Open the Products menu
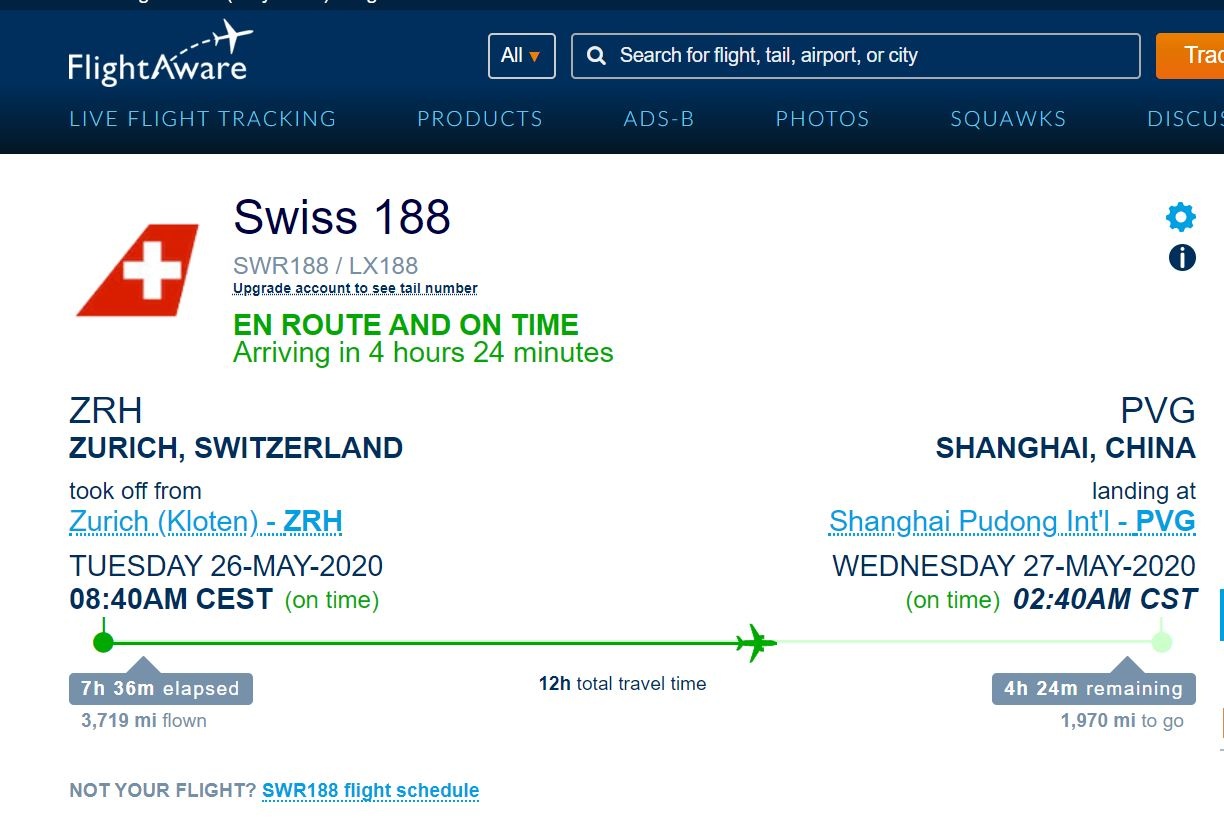 480,119
